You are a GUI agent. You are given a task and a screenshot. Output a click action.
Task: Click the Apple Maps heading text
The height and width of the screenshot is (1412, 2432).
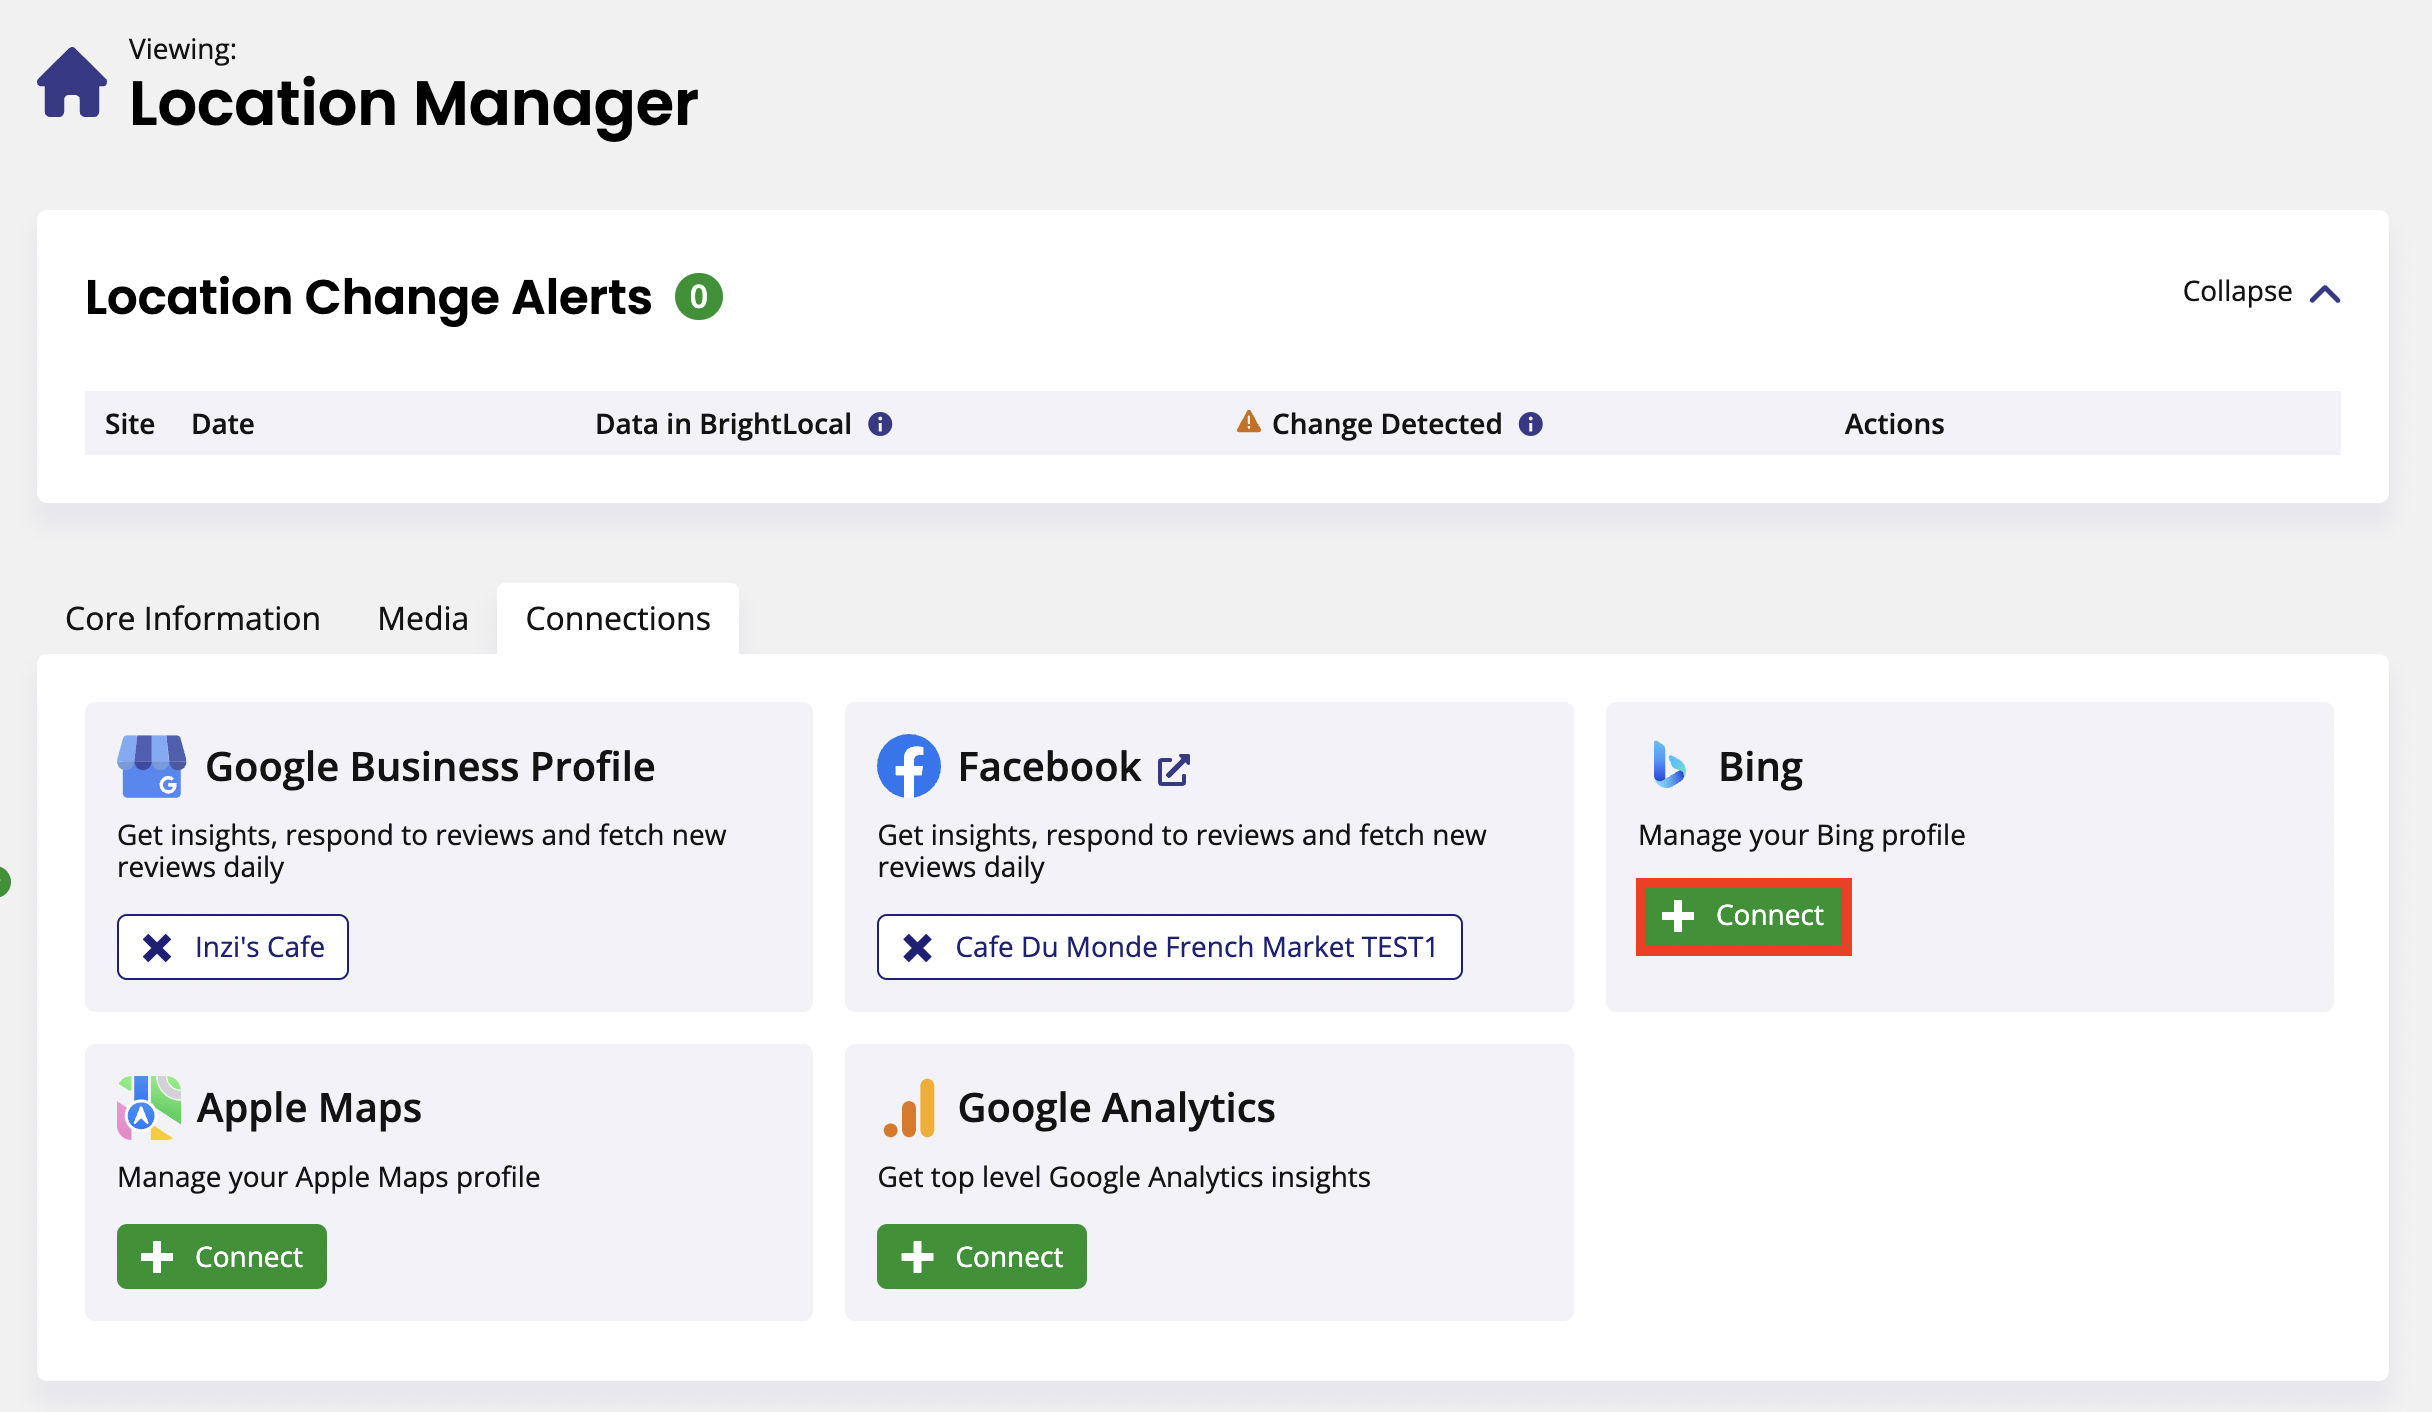(x=309, y=1108)
